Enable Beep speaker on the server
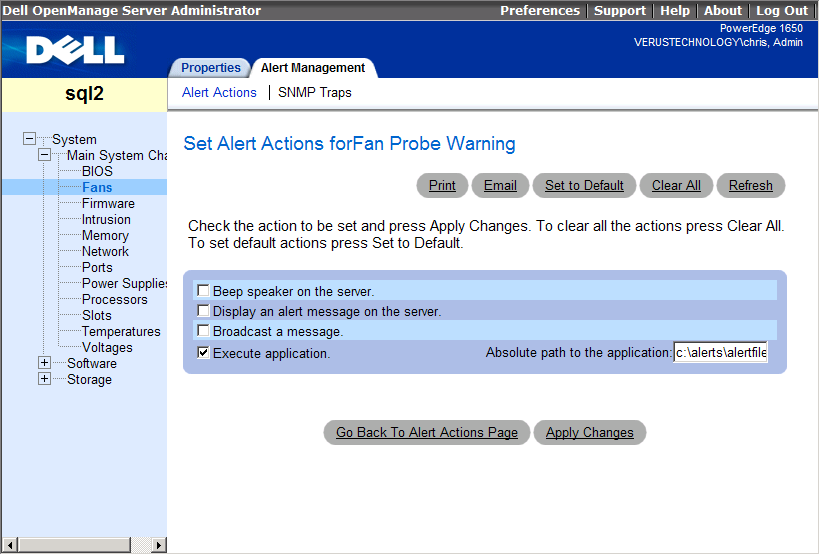The image size is (820, 555). (204, 291)
